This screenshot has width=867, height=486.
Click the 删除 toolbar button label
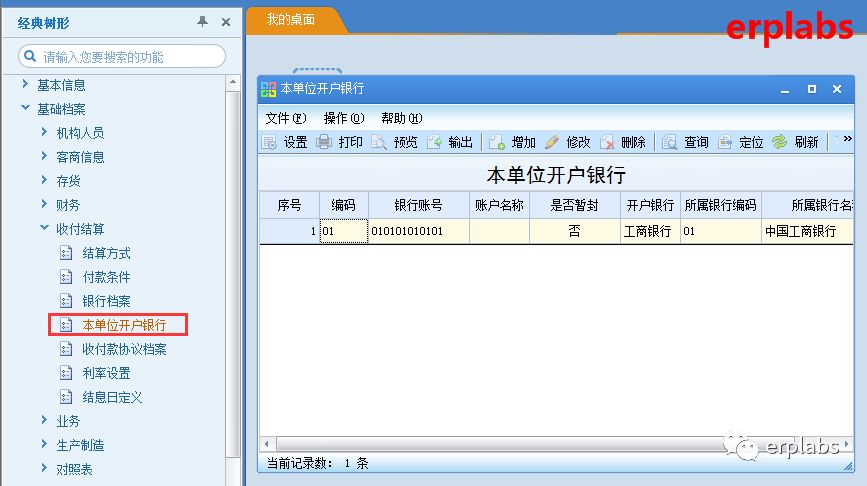pyautogui.click(x=633, y=143)
